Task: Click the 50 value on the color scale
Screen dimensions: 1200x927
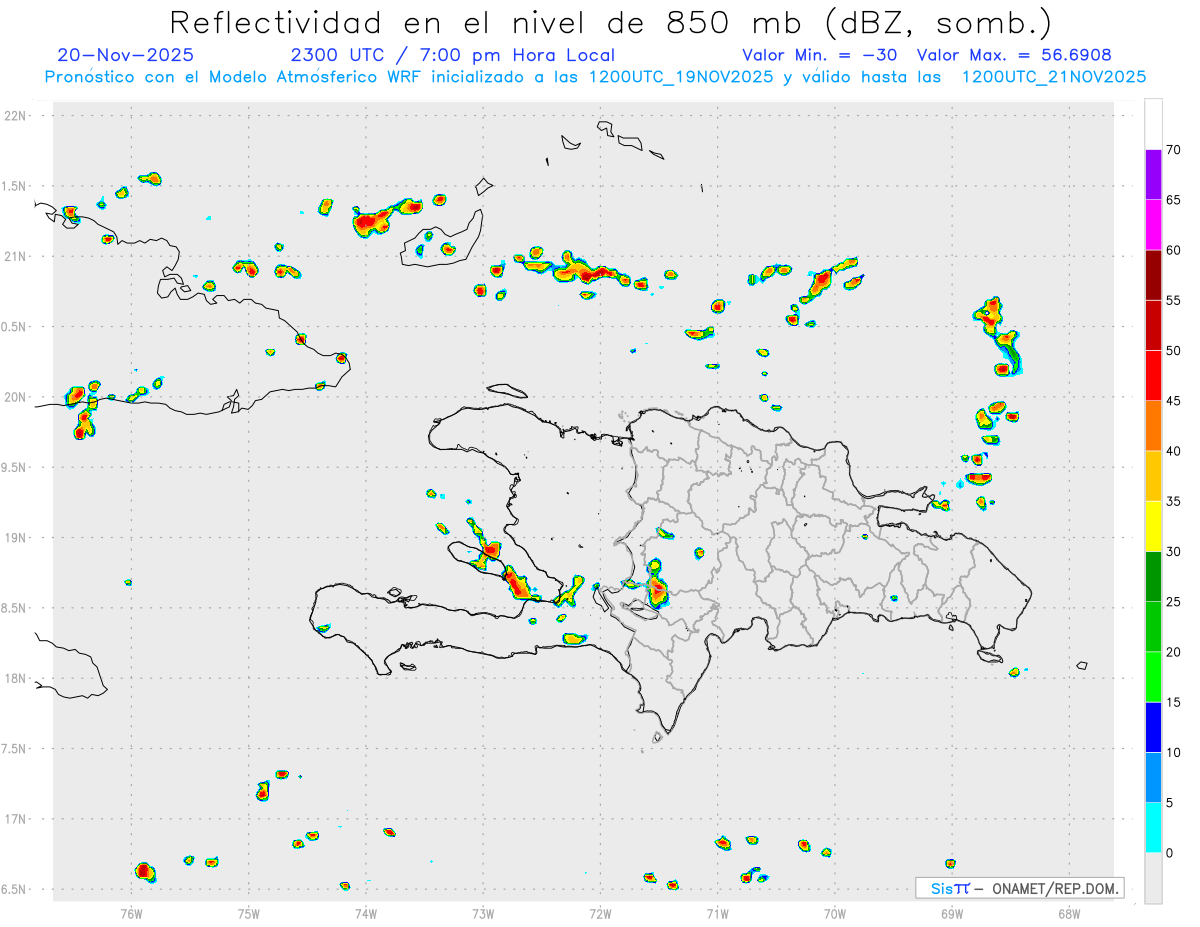Action: click(x=1174, y=351)
